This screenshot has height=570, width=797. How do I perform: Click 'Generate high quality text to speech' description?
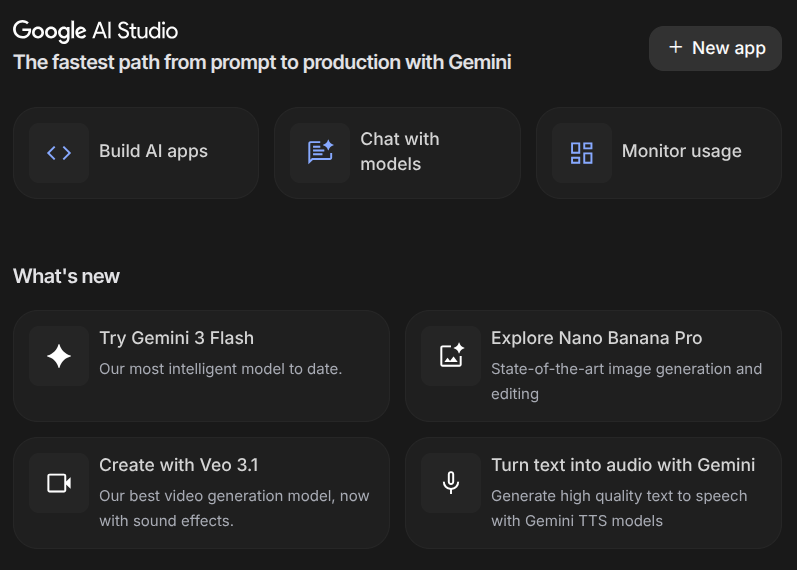(619, 508)
